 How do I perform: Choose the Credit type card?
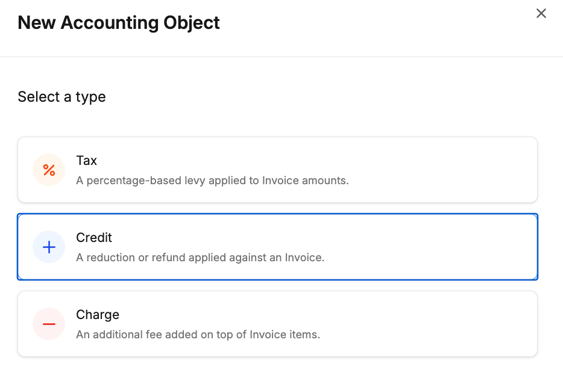(278, 247)
